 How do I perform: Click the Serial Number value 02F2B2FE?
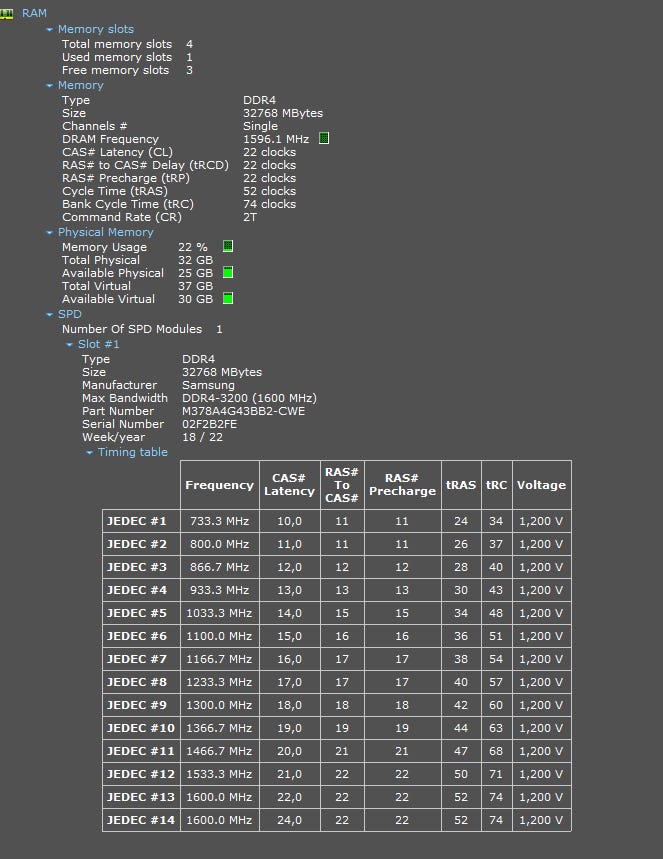209,424
